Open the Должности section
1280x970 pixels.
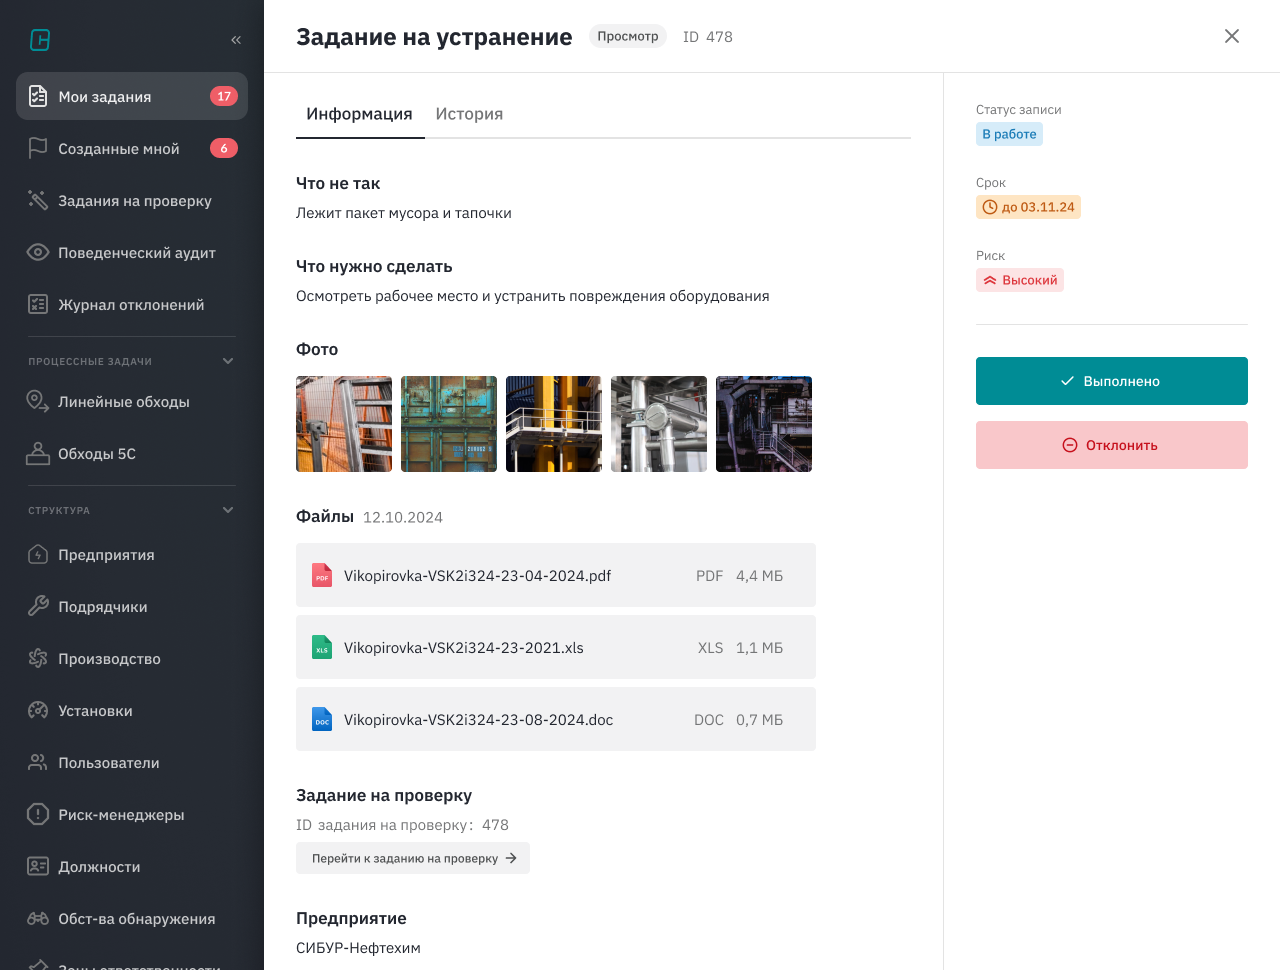point(132,866)
